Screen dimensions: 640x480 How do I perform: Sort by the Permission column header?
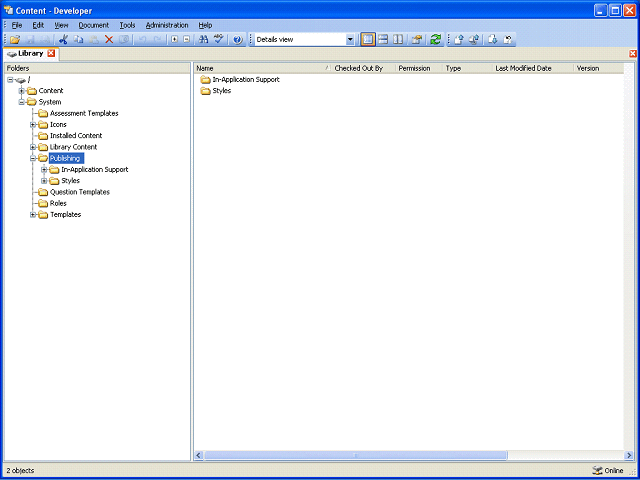[419, 68]
